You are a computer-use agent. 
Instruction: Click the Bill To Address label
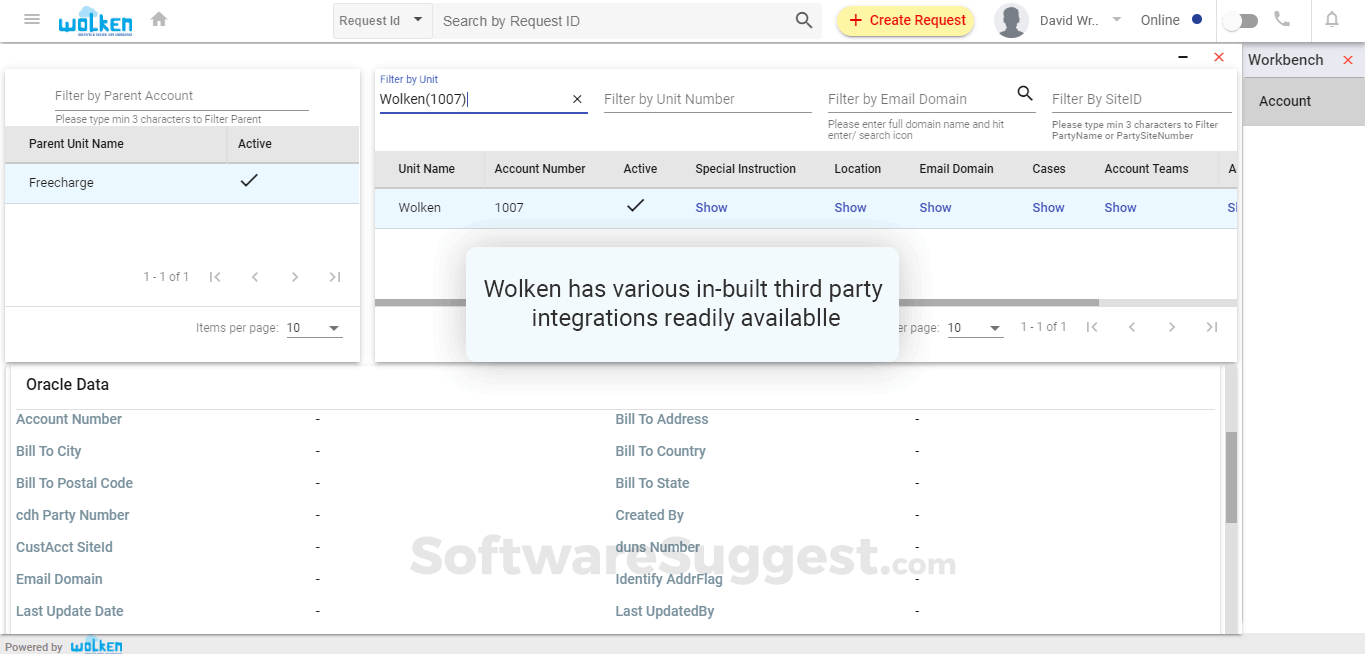click(662, 419)
